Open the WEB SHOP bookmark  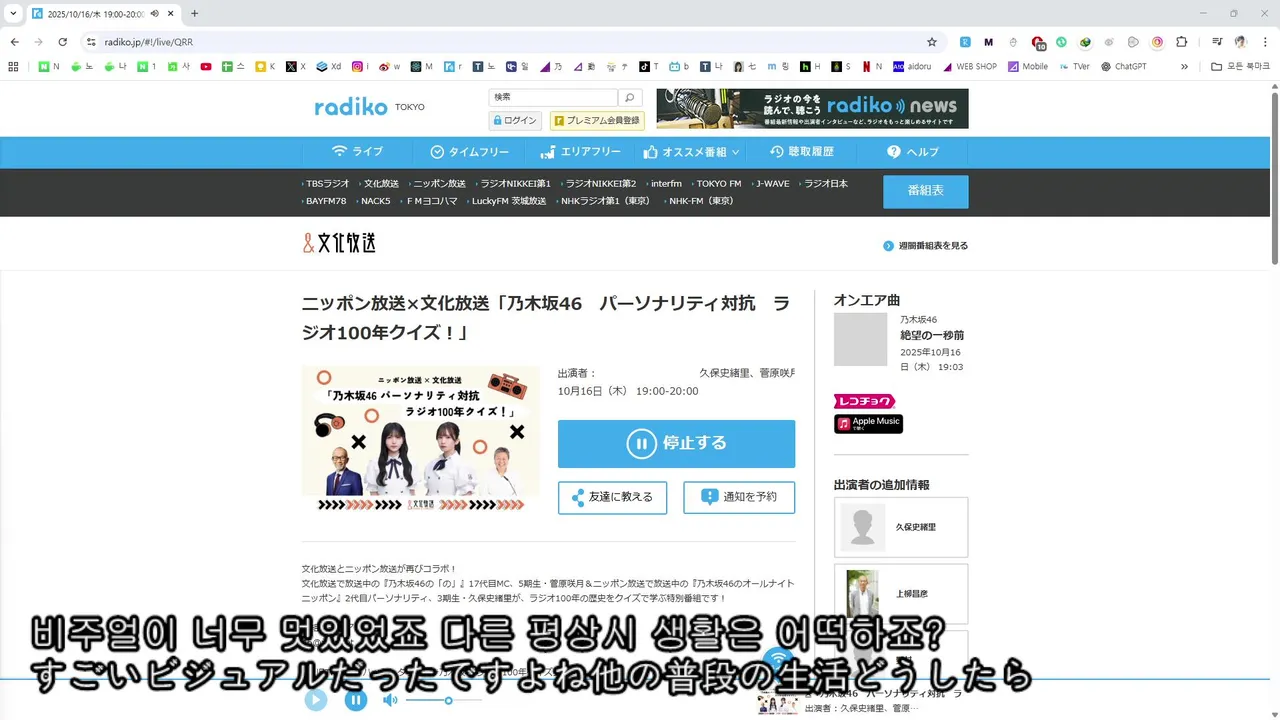click(x=969, y=67)
